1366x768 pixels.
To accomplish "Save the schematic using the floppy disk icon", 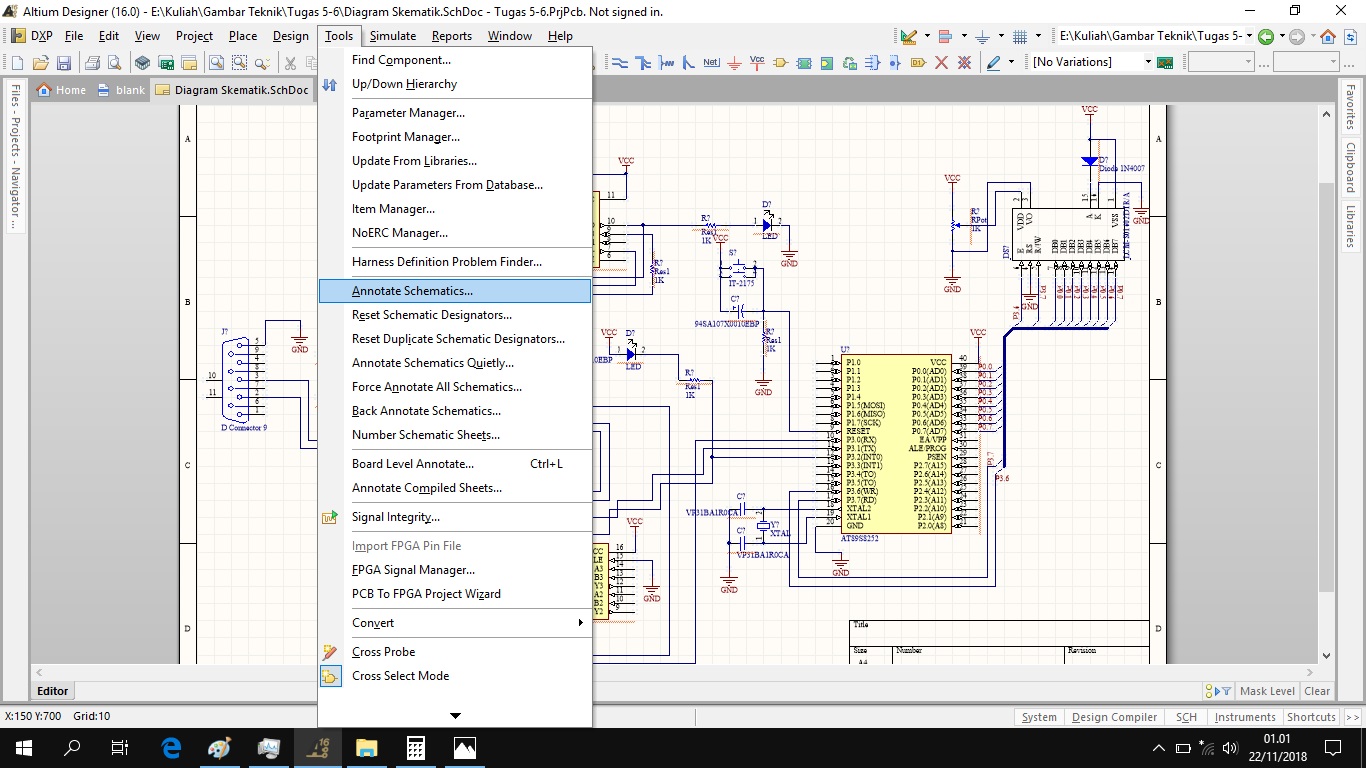I will (64, 62).
